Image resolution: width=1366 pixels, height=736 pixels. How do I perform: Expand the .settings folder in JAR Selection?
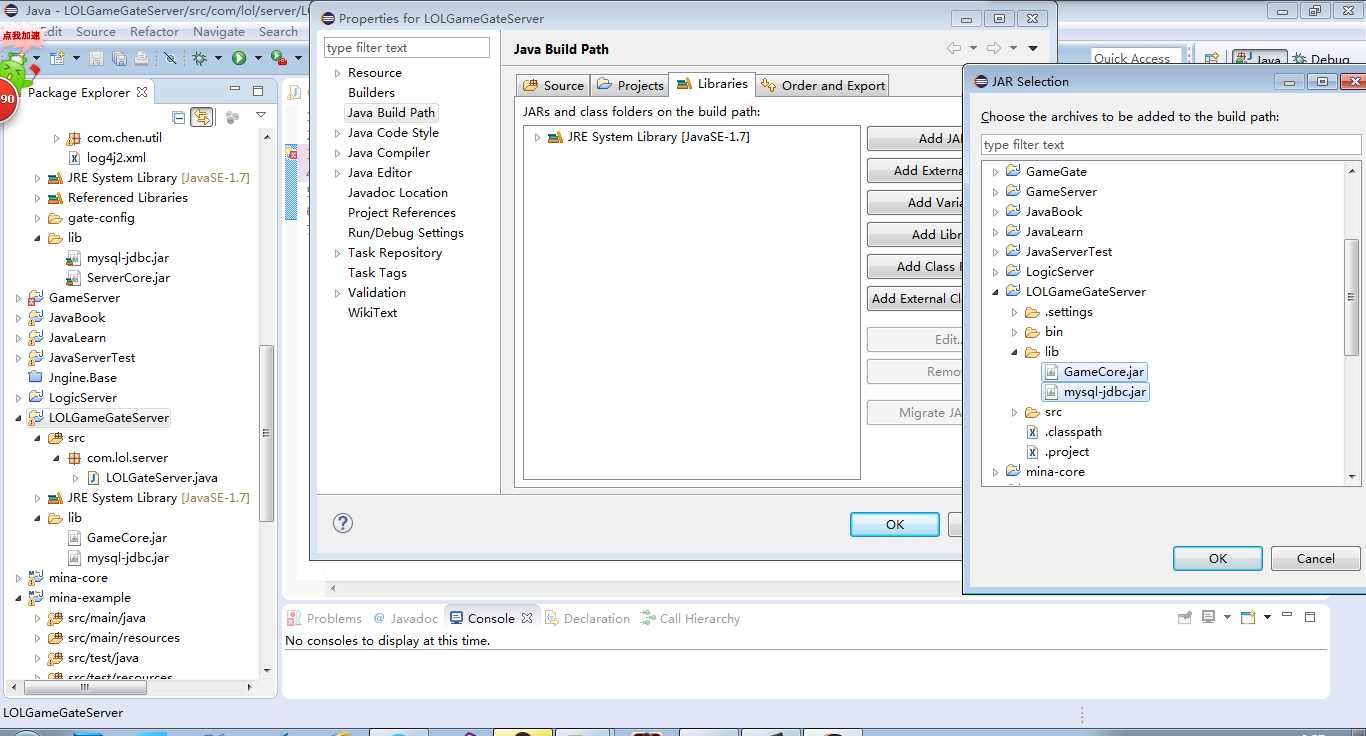[1014, 312]
